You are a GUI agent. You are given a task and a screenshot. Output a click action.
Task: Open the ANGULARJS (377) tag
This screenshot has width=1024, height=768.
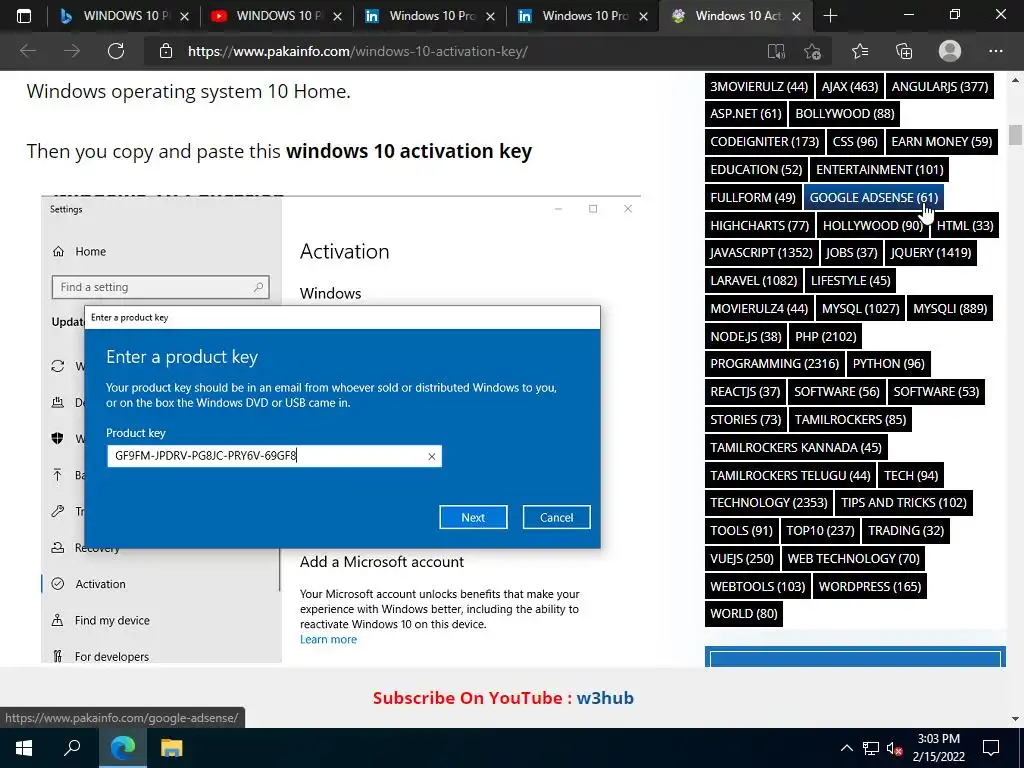[x=940, y=86]
